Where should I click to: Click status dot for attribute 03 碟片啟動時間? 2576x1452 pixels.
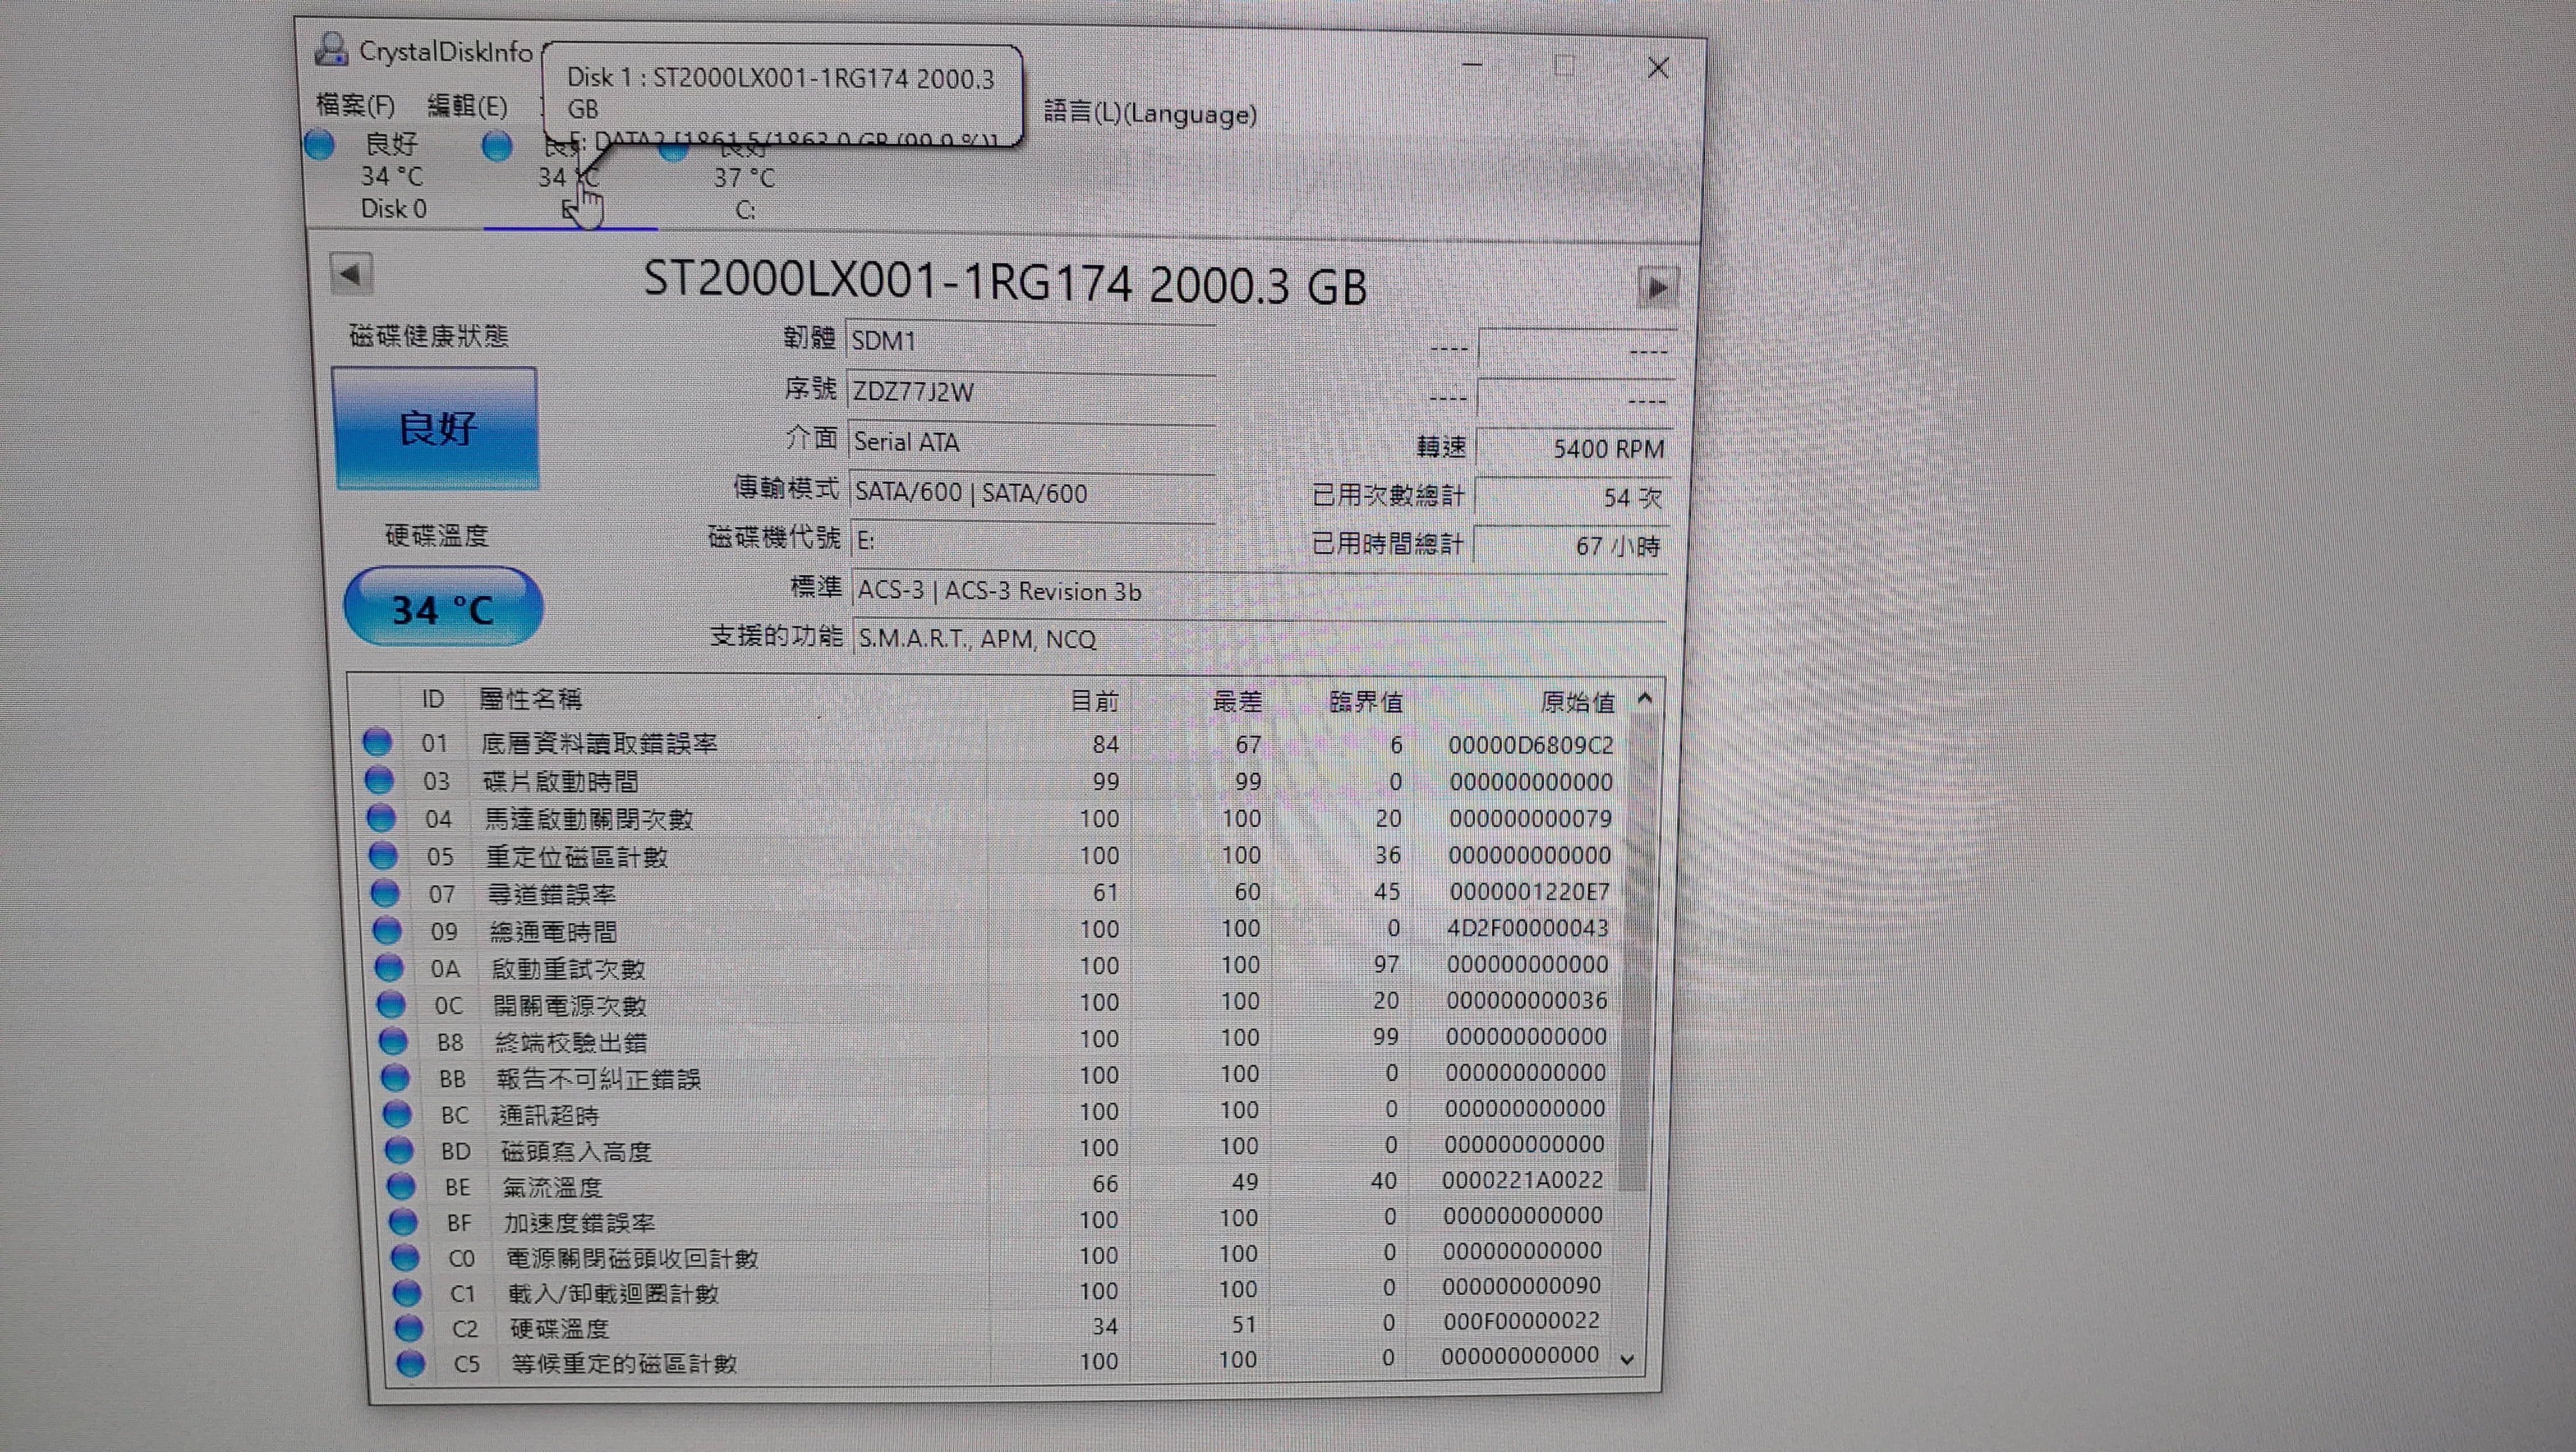tap(379, 779)
